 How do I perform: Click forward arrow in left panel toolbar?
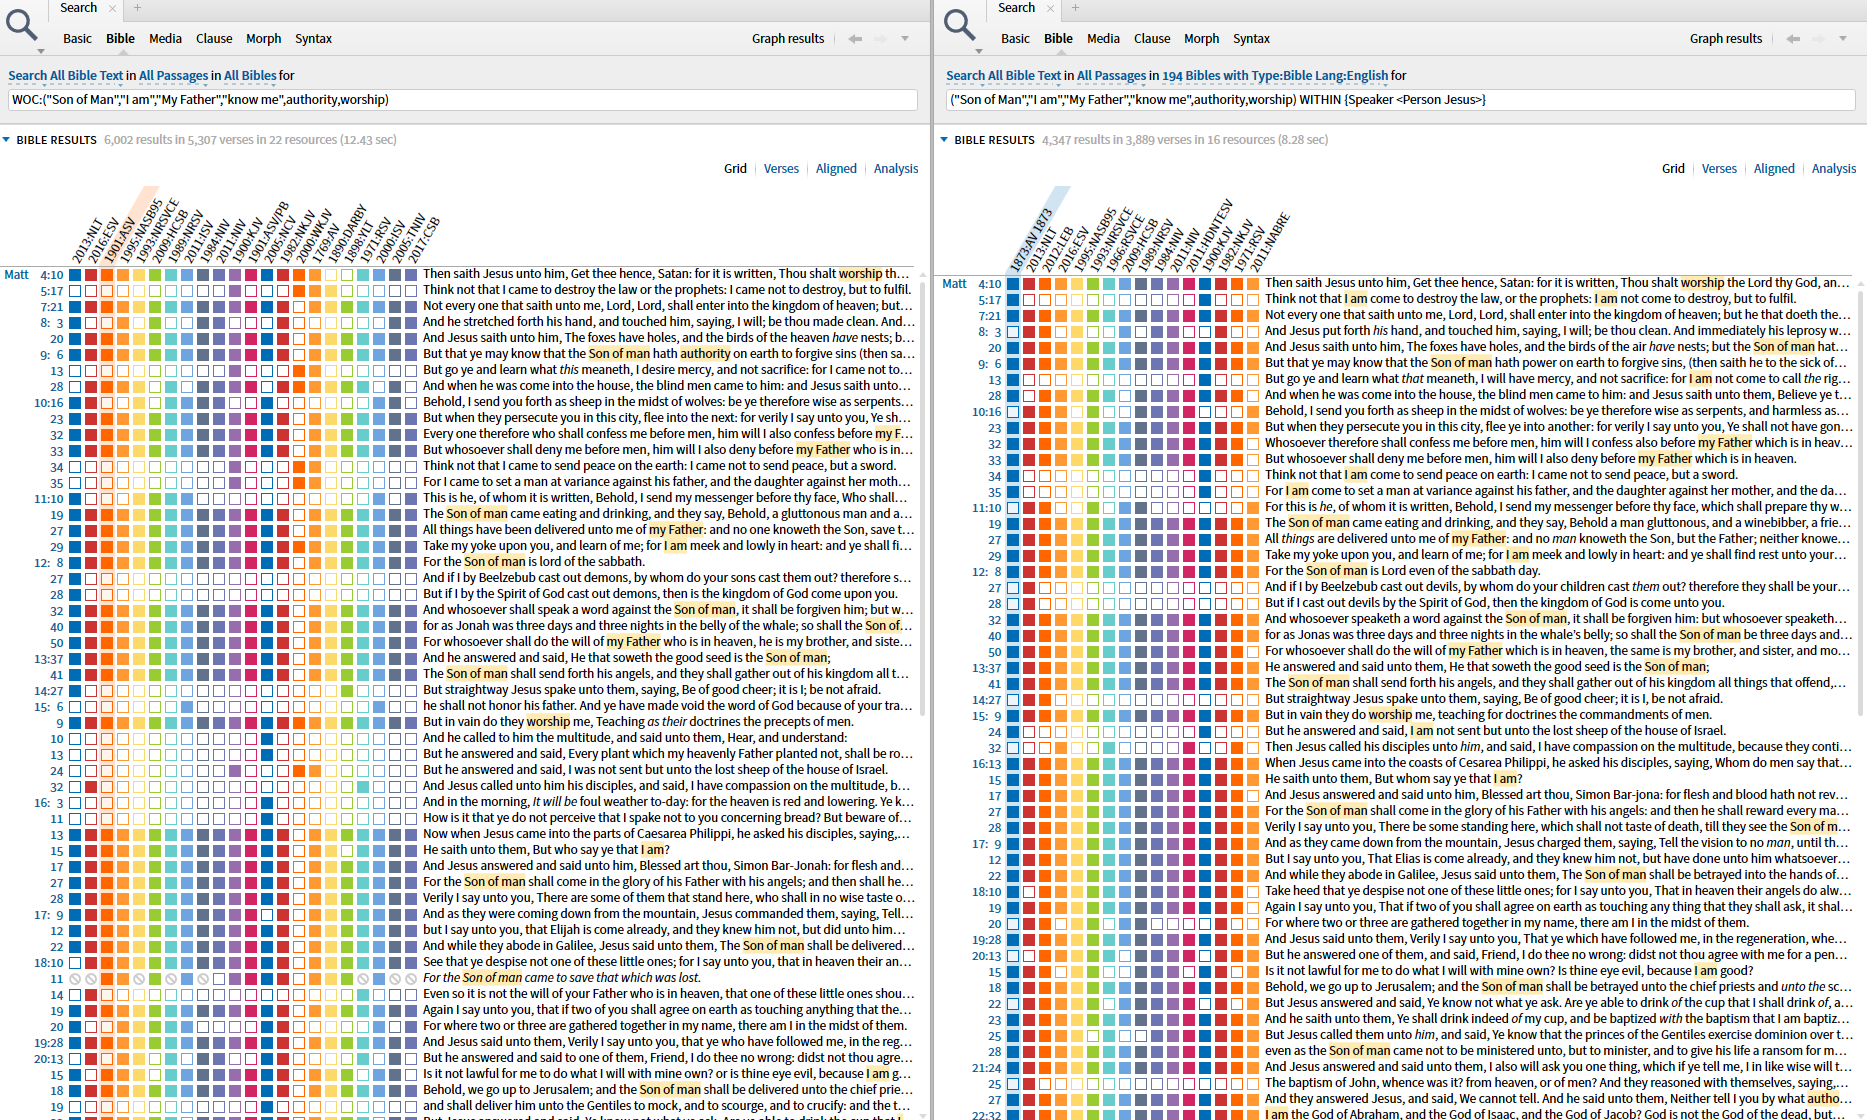(880, 39)
